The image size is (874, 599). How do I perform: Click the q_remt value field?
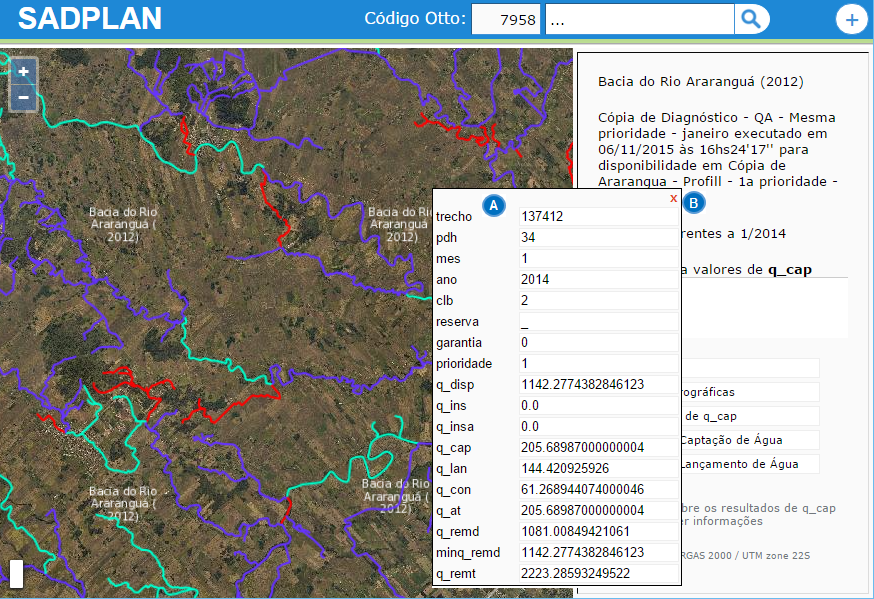[x=597, y=573]
